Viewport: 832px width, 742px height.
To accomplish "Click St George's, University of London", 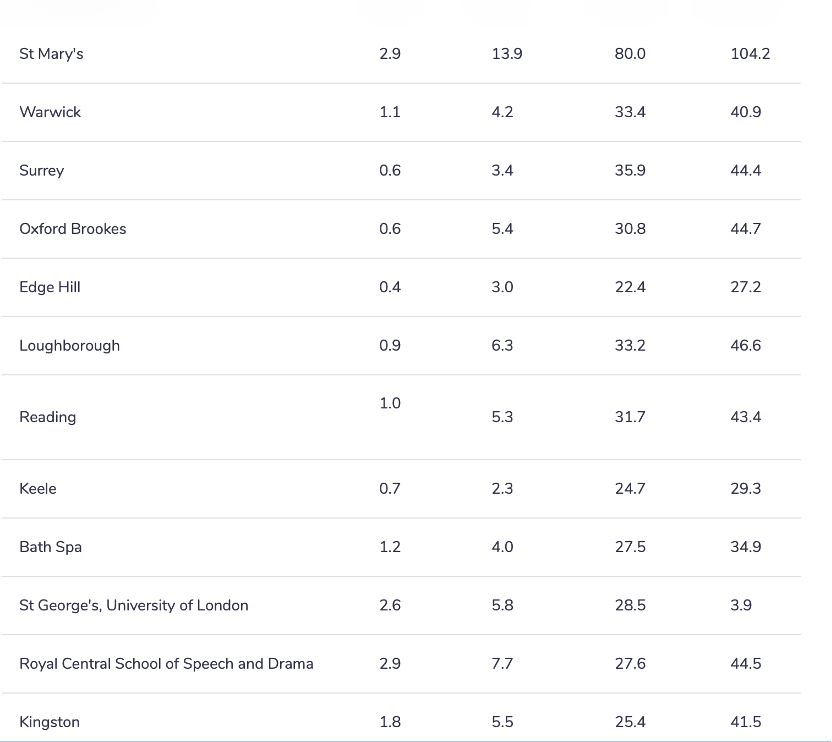I will (x=134, y=606).
